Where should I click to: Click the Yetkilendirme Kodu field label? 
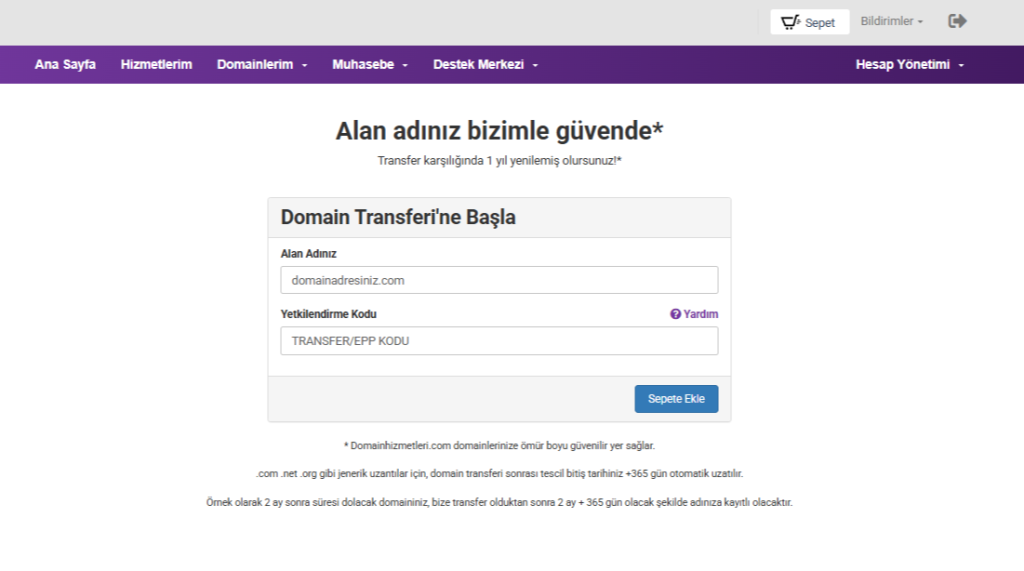click(x=328, y=314)
